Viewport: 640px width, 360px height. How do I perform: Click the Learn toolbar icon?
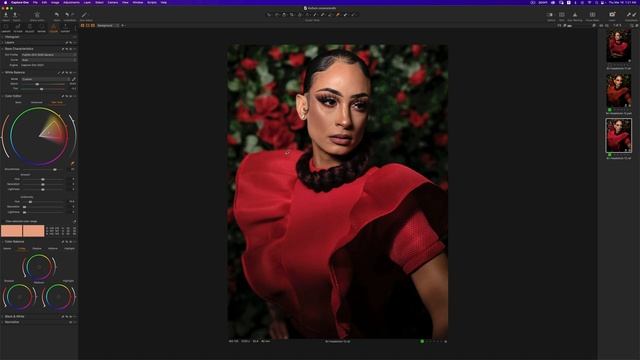[612, 15]
